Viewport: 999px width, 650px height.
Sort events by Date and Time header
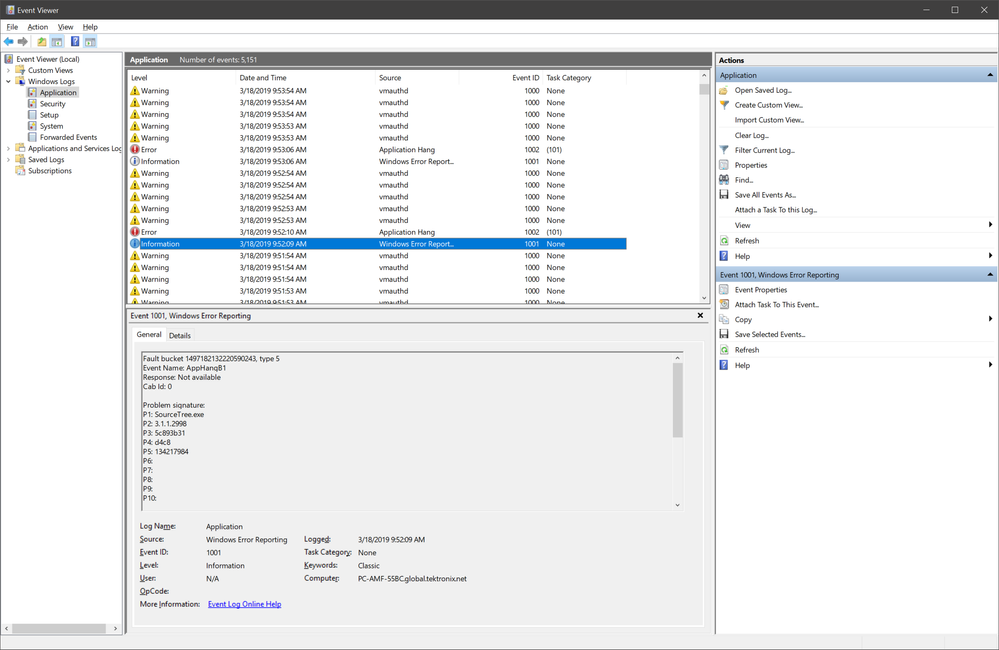pos(305,78)
